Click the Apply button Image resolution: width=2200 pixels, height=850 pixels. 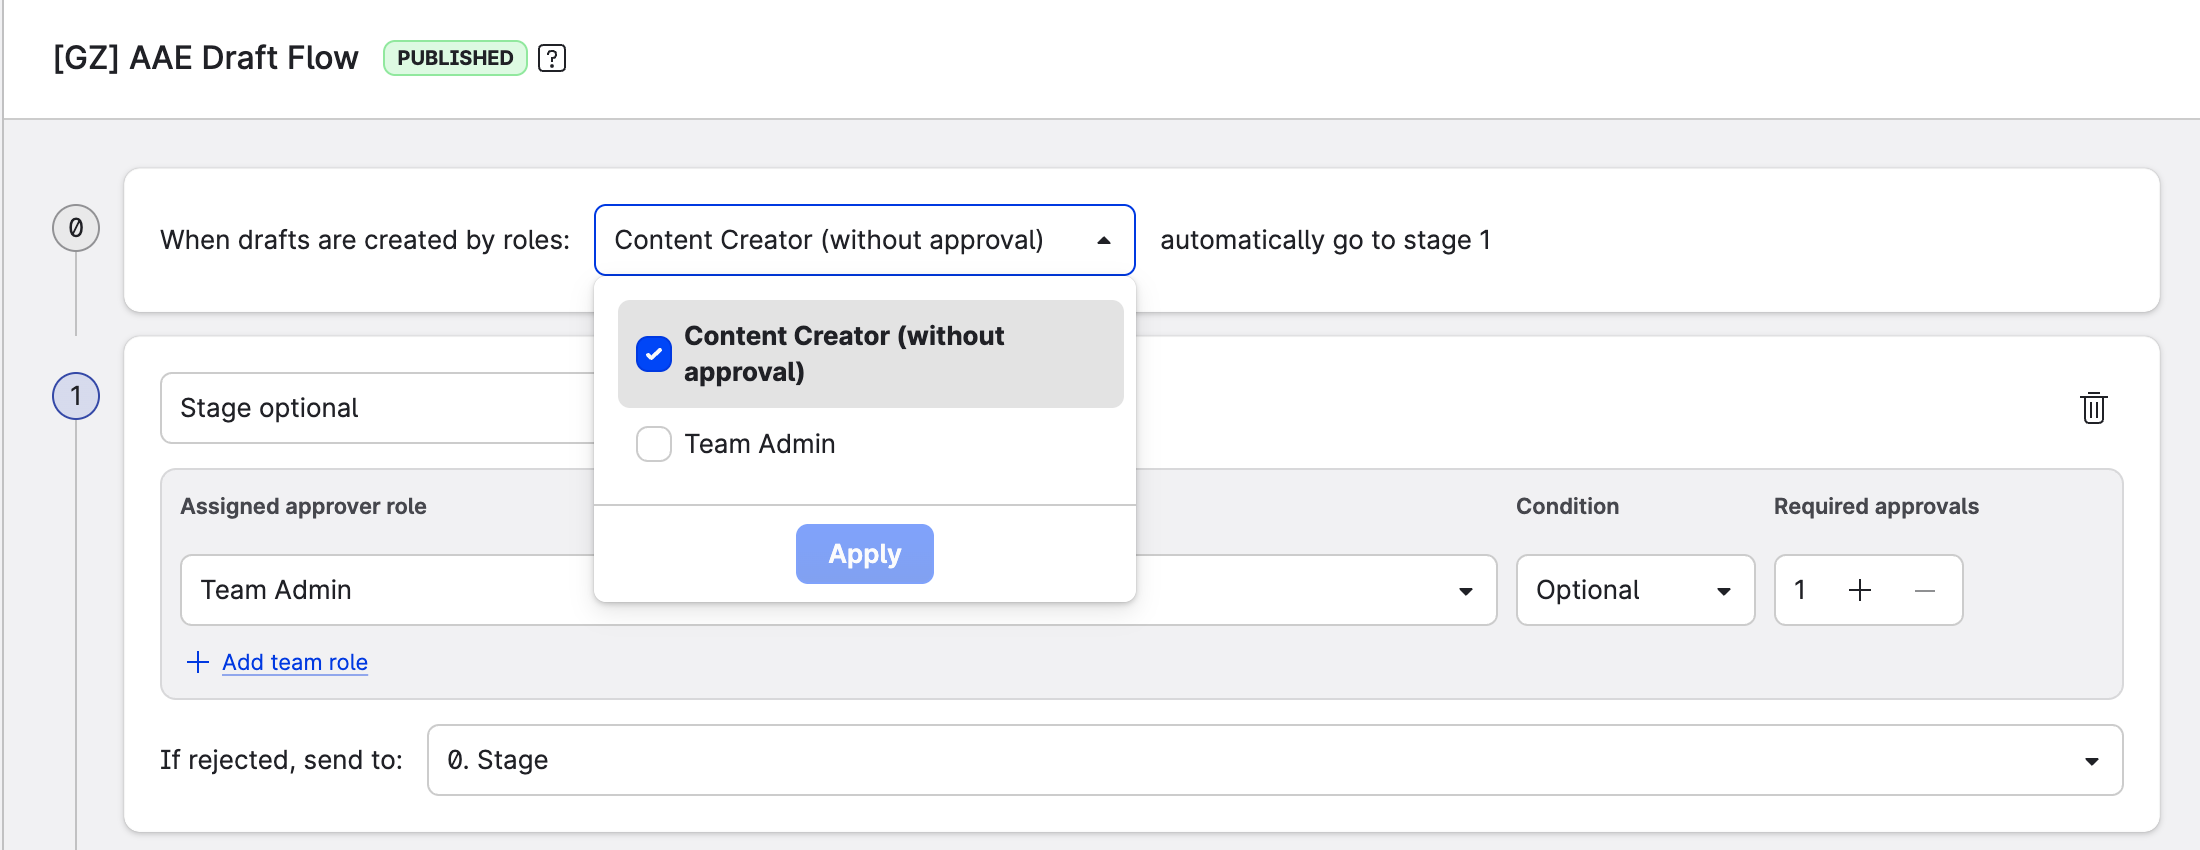(865, 554)
